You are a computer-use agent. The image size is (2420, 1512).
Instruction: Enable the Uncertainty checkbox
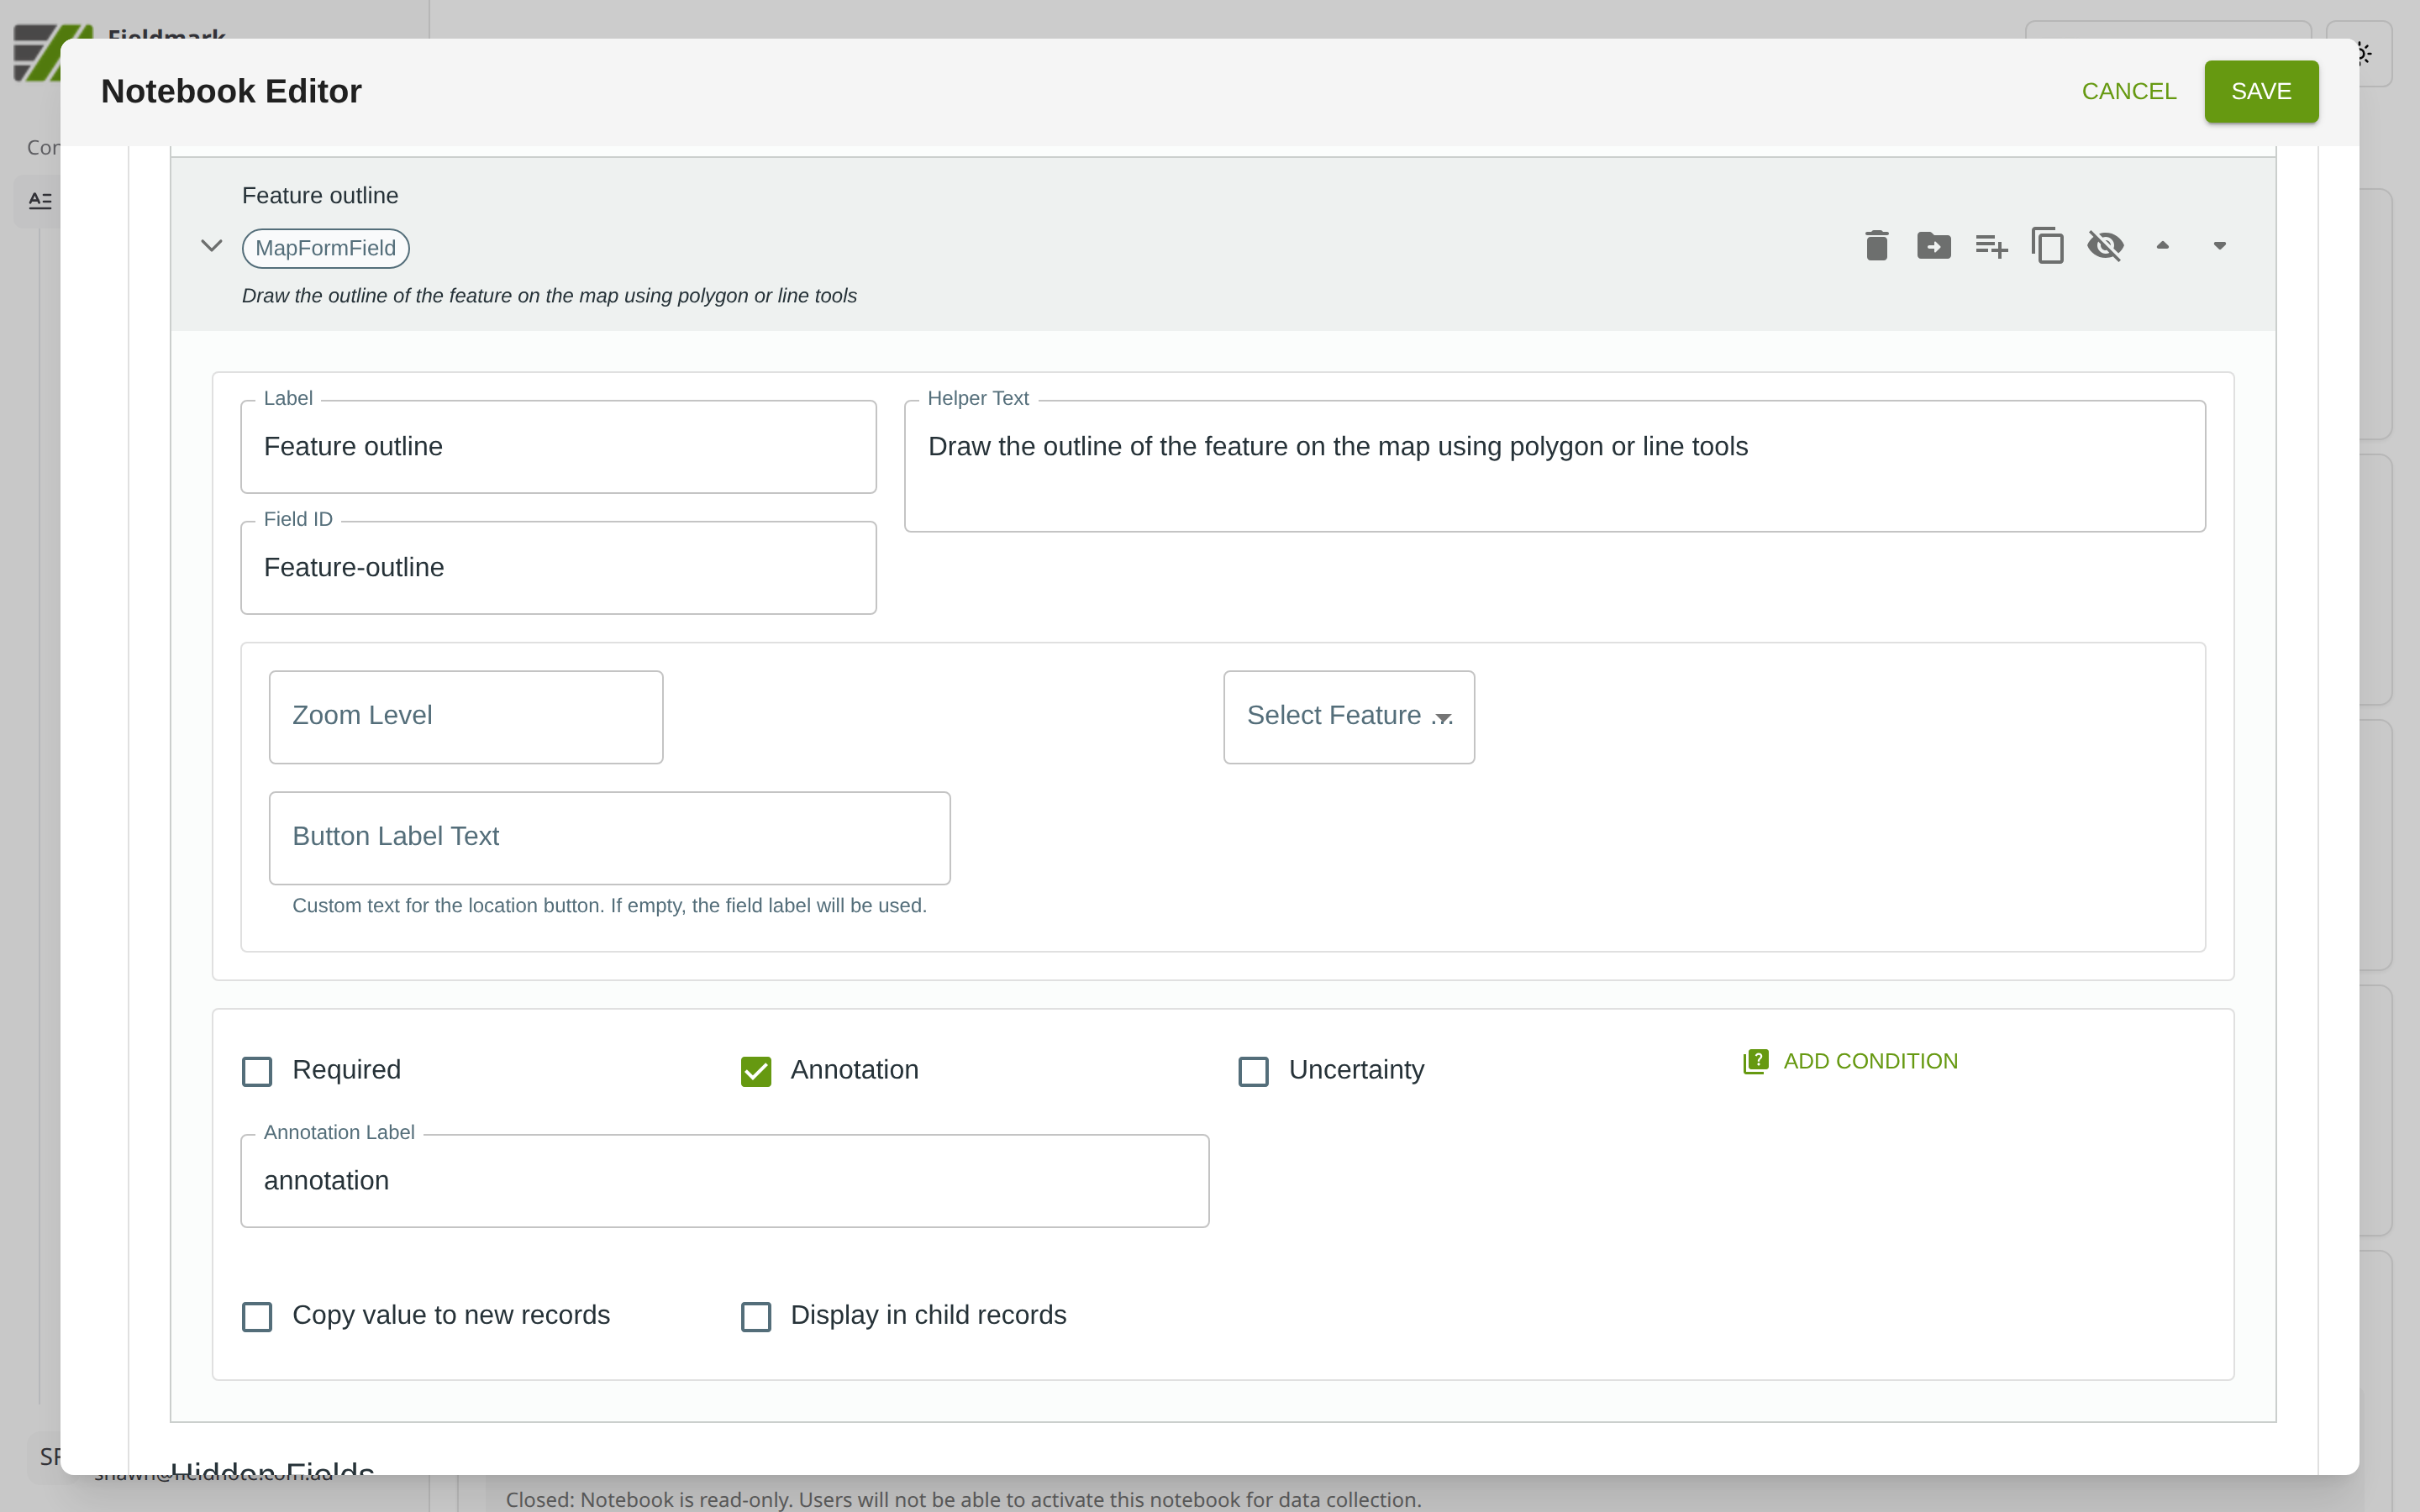(x=1253, y=1071)
